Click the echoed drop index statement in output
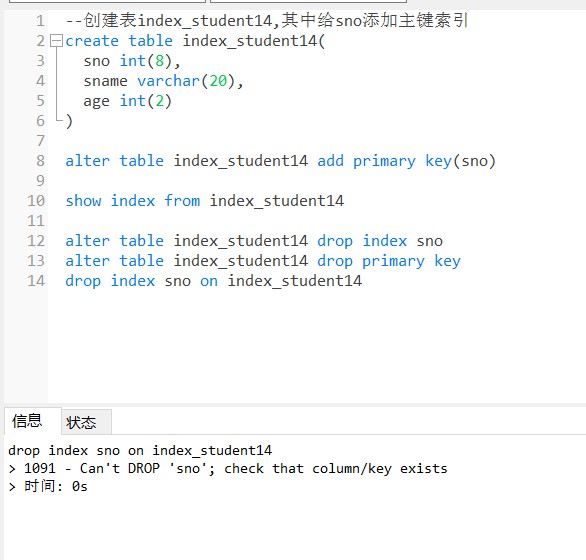Viewport: 586px width, 560px height. (140, 451)
